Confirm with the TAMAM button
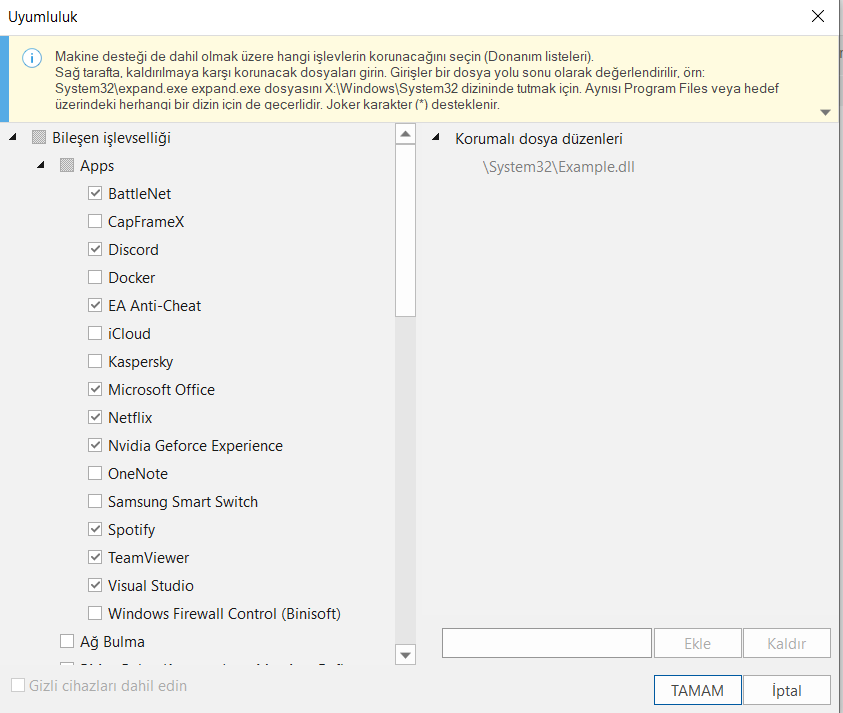 697,690
